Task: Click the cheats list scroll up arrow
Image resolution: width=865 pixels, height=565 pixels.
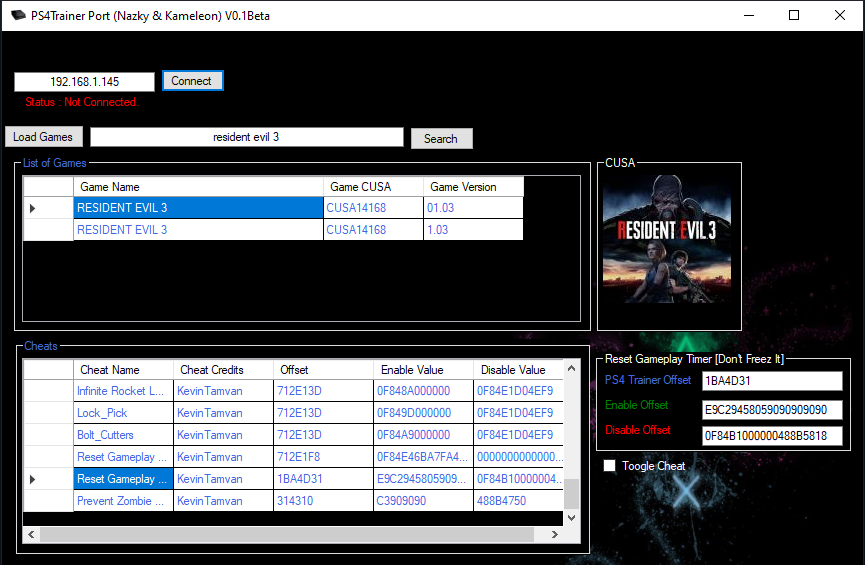Action: 572,368
